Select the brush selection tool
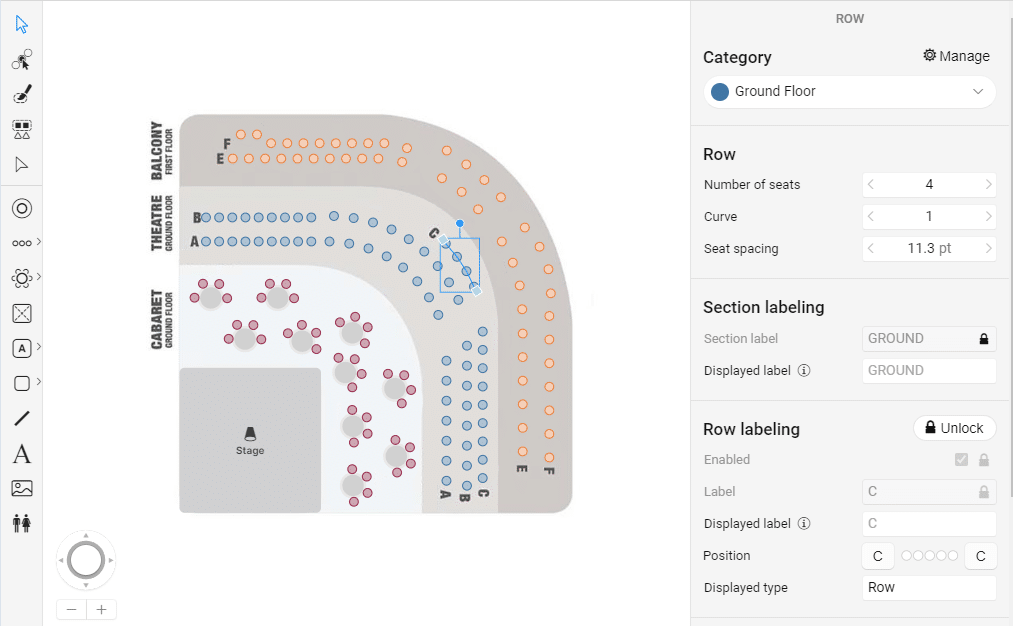This screenshot has width=1013, height=626. [21, 94]
